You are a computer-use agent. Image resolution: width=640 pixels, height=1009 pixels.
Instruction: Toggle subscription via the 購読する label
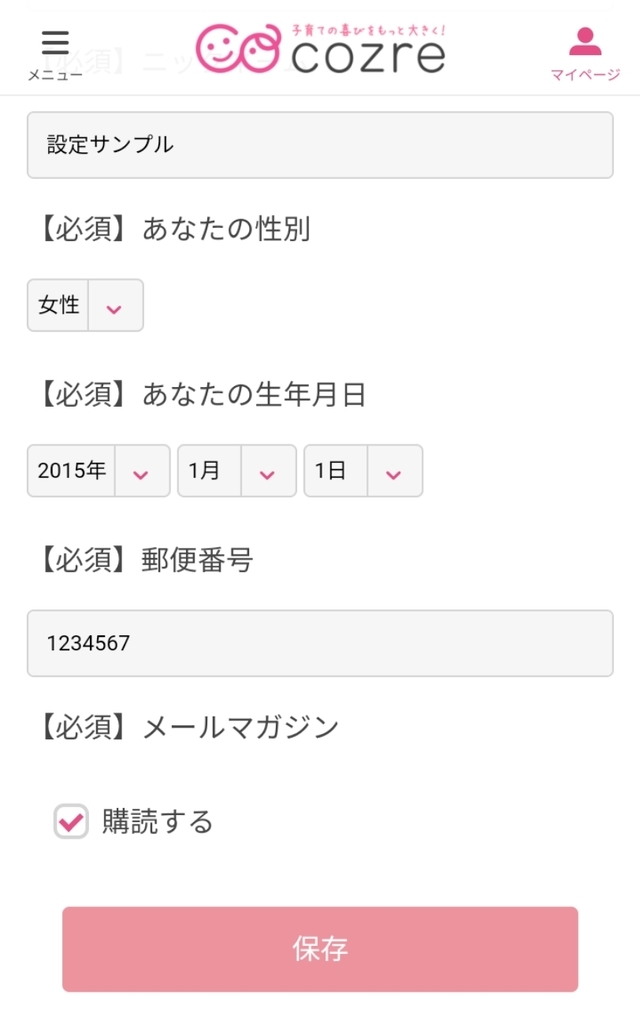pos(158,822)
